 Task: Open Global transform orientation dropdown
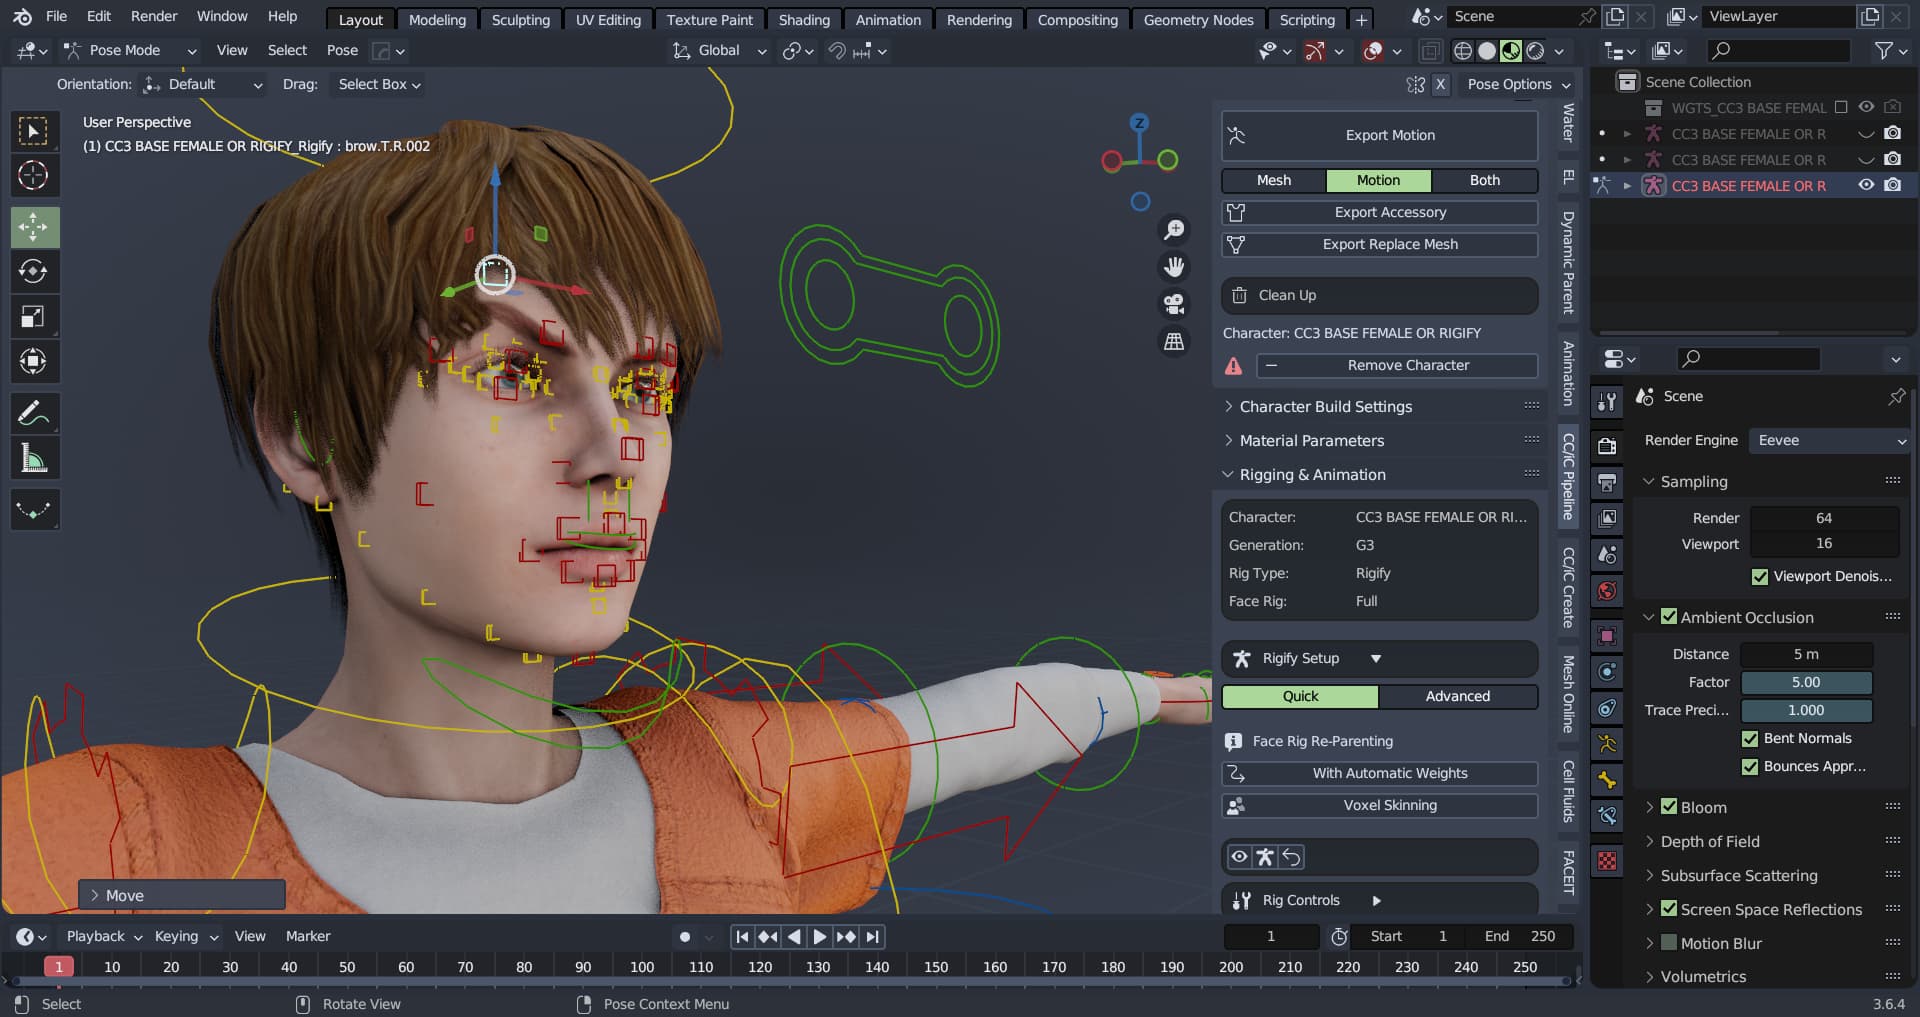point(719,51)
